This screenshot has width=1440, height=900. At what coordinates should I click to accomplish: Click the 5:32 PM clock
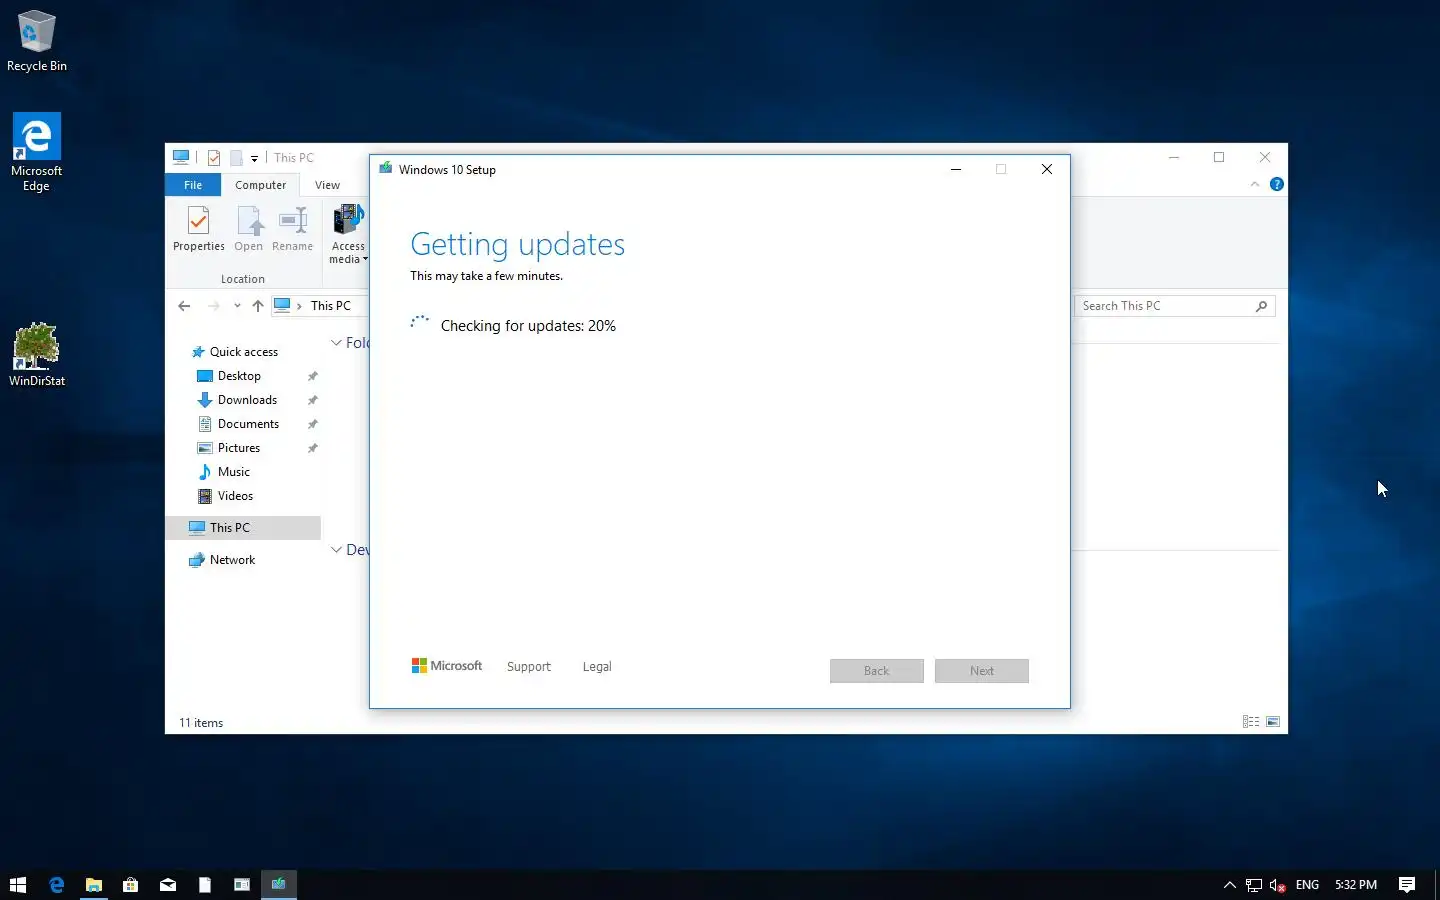coord(1356,885)
